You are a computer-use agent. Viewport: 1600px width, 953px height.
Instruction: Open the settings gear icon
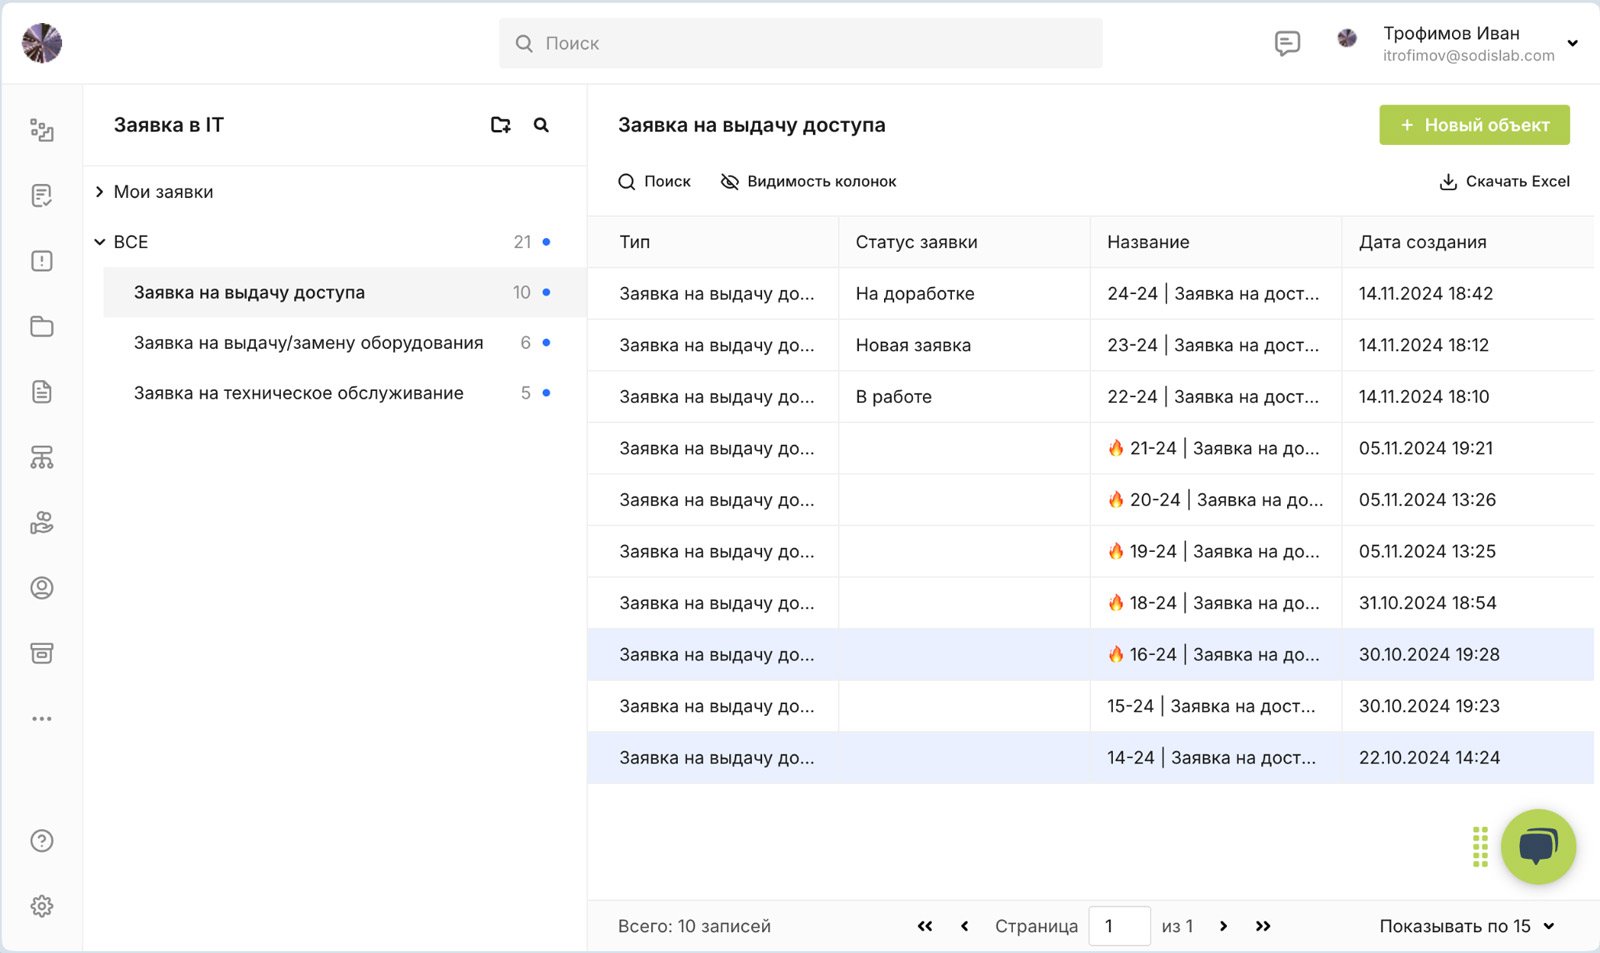[42, 906]
